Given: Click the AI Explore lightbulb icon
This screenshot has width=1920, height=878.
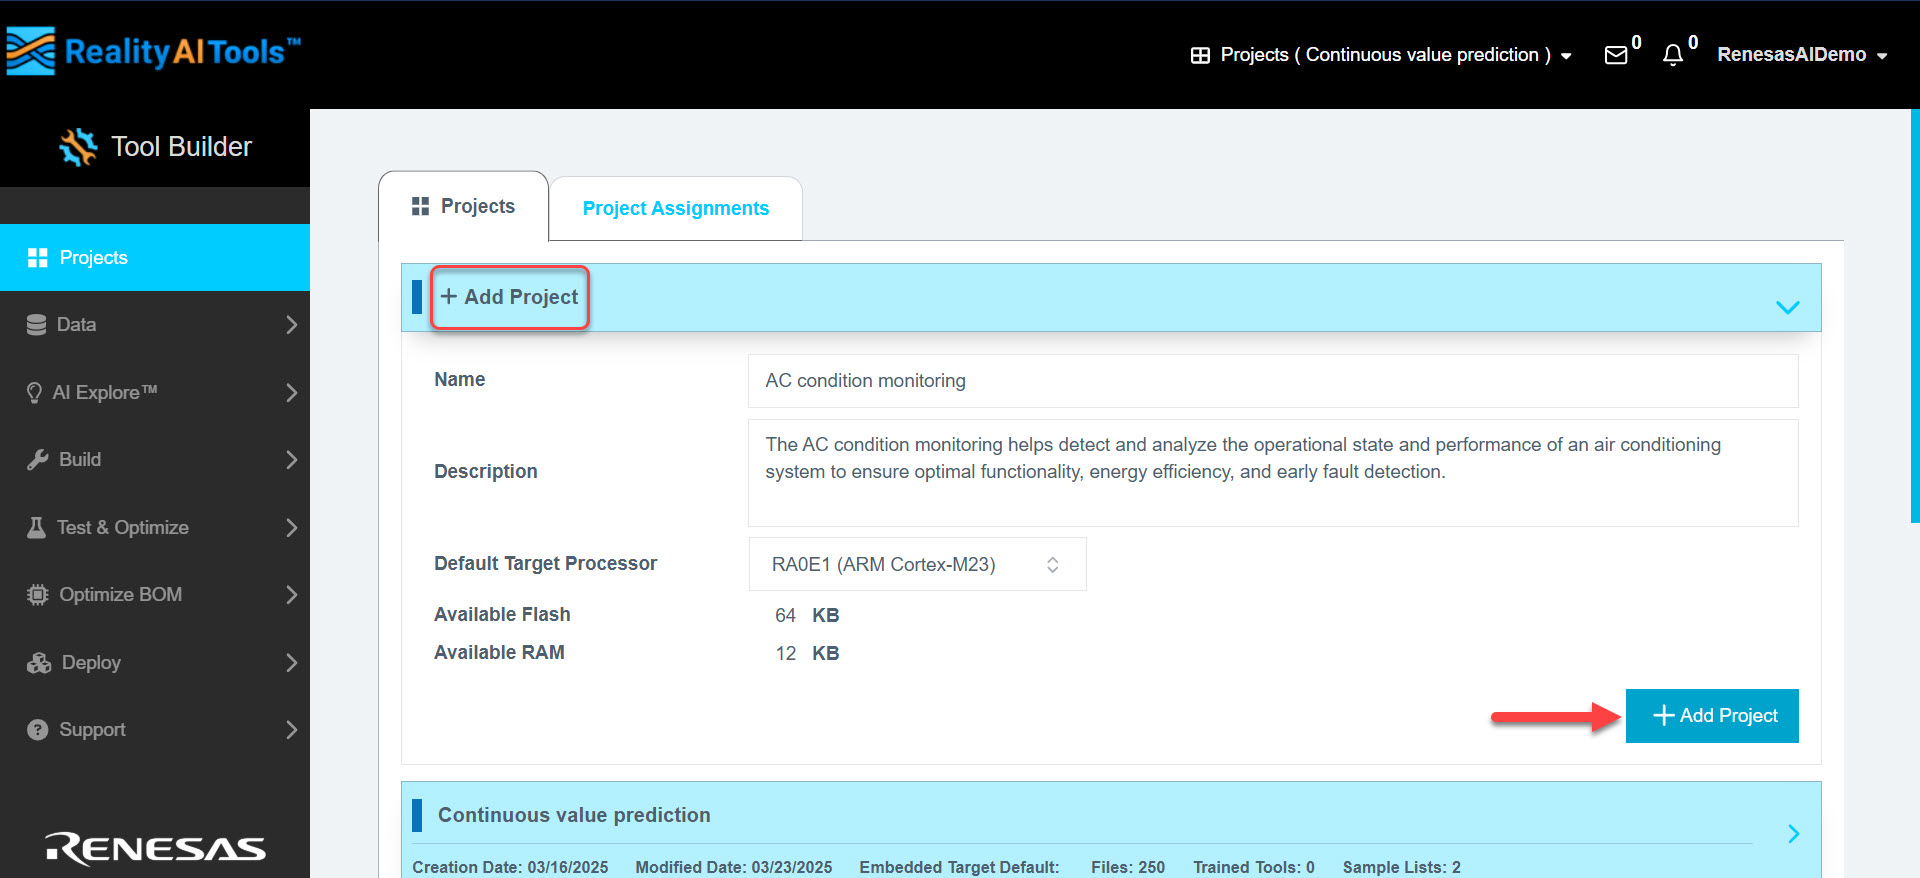Looking at the screenshot, I should coord(35,393).
